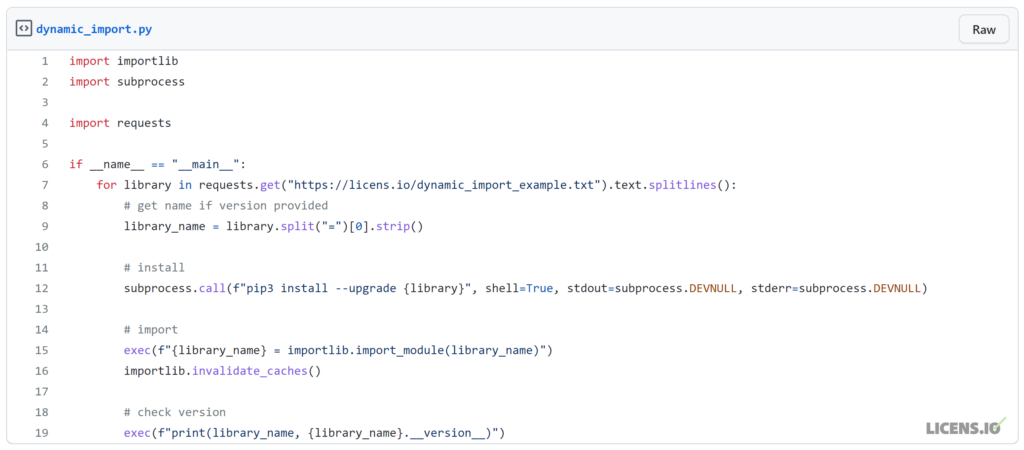Click the '# get name if version provided' comment

pos(226,206)
